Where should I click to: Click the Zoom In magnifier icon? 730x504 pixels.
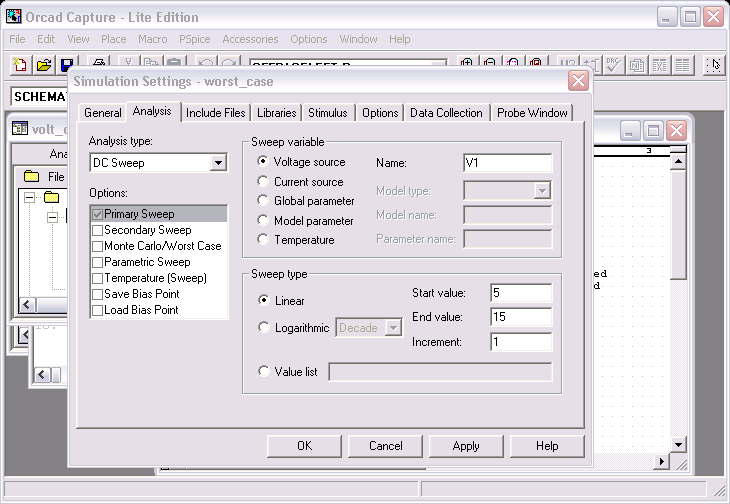click(467, 63)
